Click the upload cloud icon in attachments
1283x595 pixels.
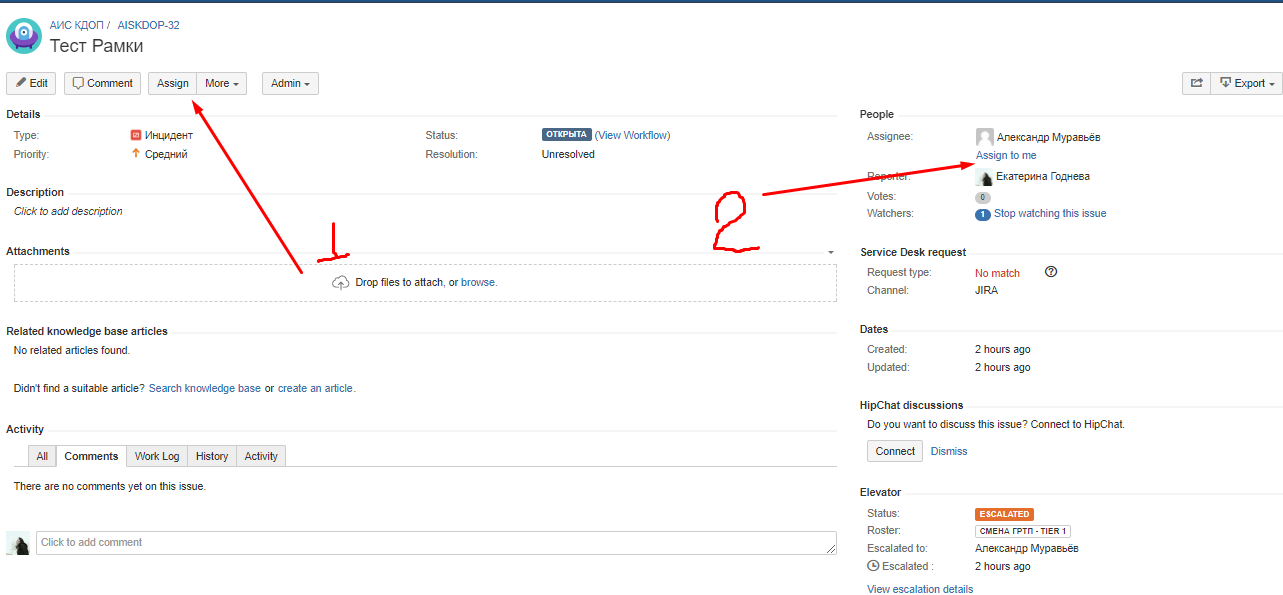(x=341, y=283)
